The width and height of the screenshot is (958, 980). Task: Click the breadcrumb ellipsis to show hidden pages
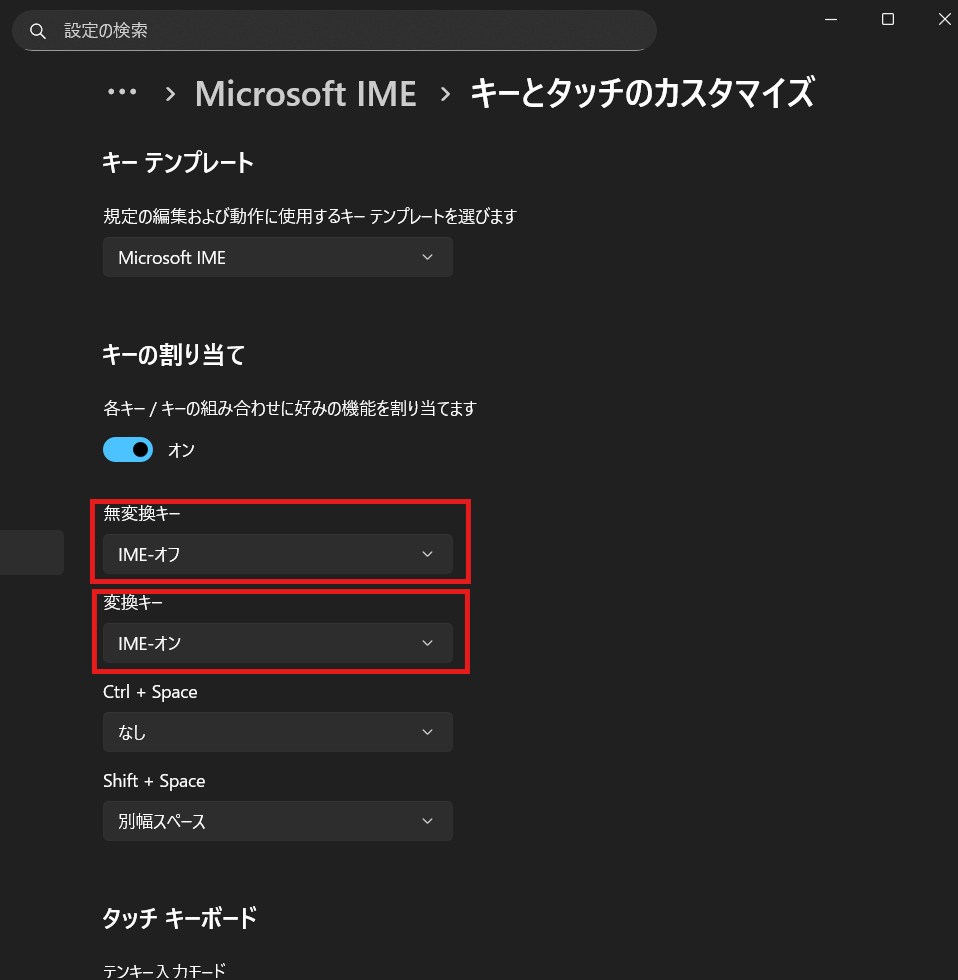(x=122, y=93)
